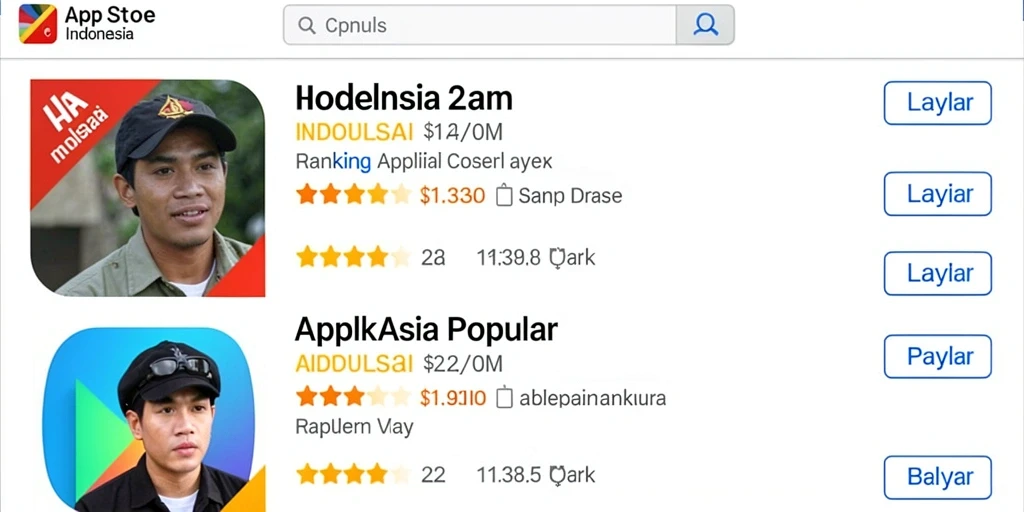Click the Layiar button beside Sanp Drase
1024x512 pixels.
938,194
